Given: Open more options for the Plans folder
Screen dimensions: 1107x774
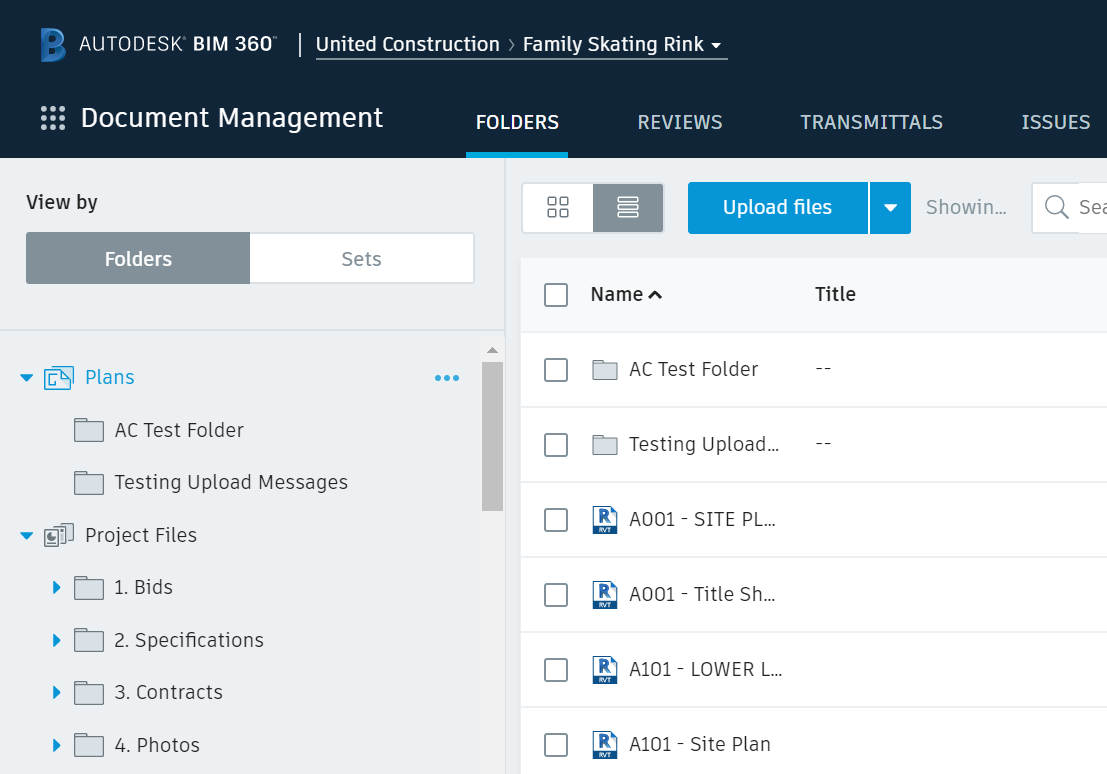Looking at the screenshot, I should click(x=447, y=378).
